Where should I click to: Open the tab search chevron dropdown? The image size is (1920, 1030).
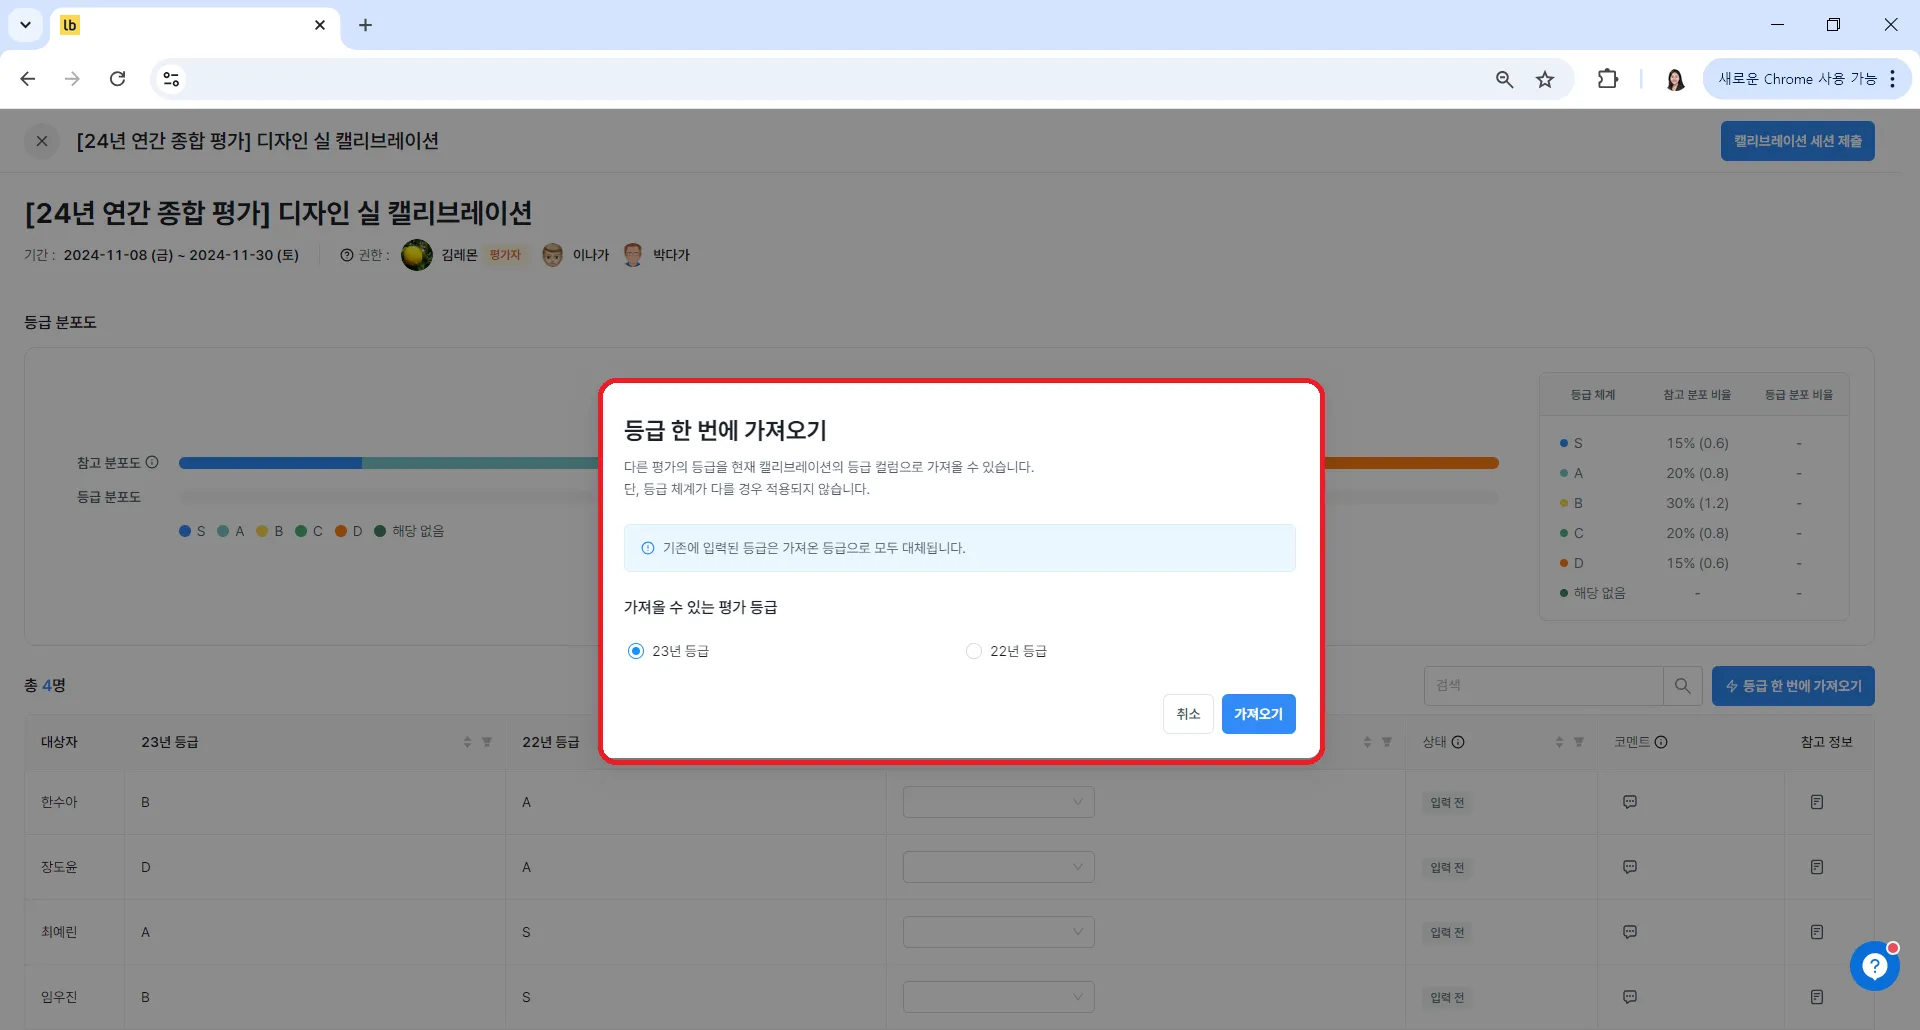click(x=25, y=25)
